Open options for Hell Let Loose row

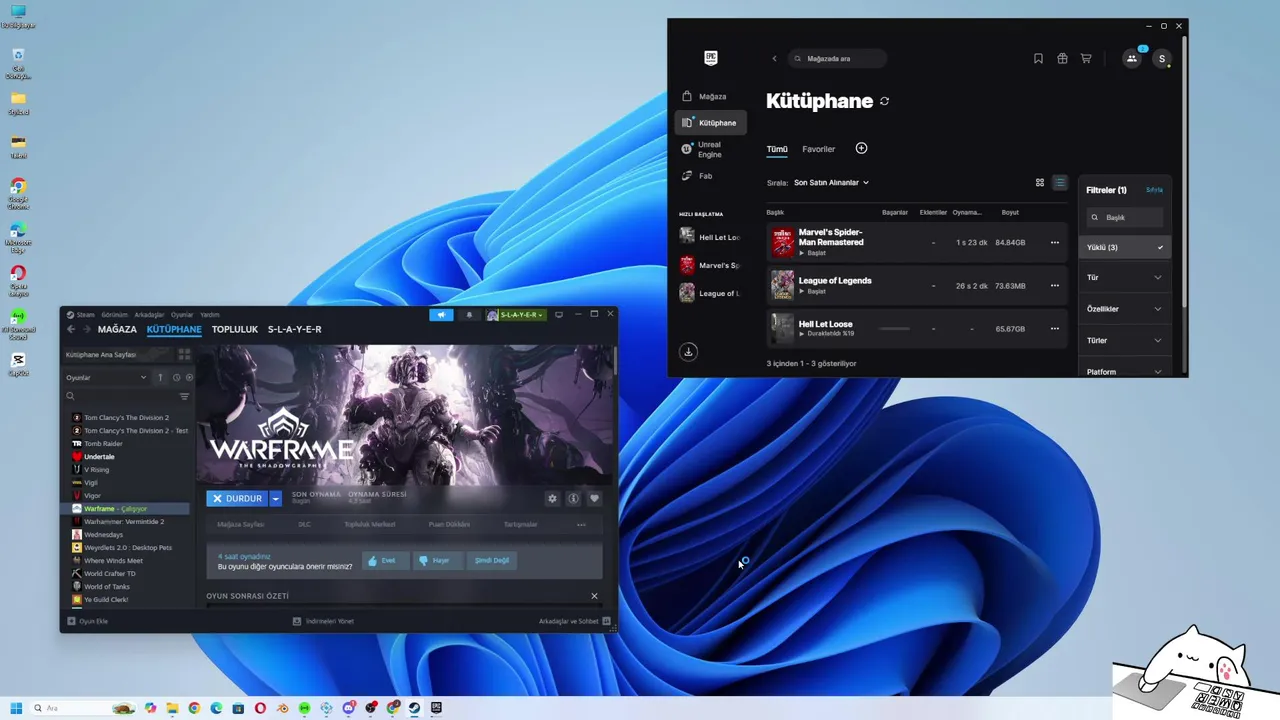point(1054,329)
